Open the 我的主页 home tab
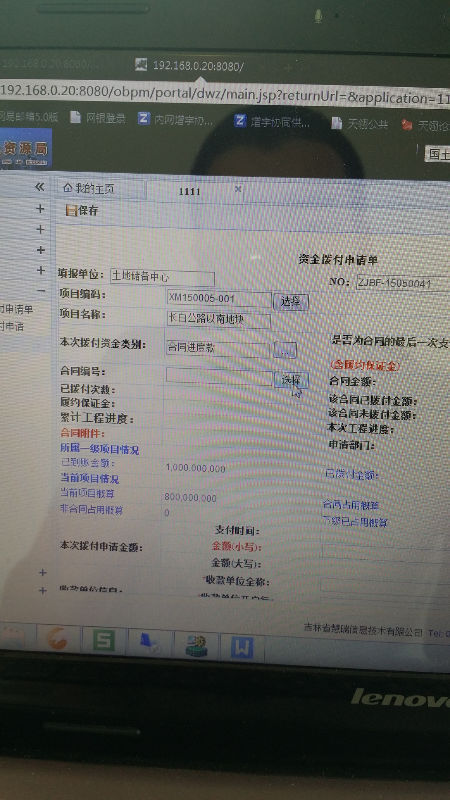The height and width of the screenshot is (800, 450). click(89, 189)
